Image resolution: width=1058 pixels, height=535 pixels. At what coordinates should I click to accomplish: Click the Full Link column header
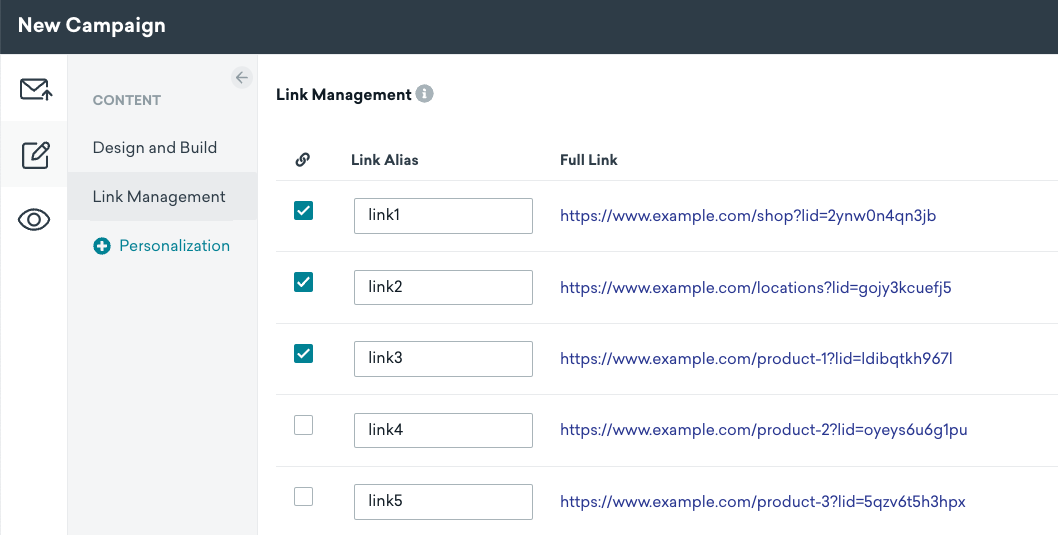tap(588, 160)
